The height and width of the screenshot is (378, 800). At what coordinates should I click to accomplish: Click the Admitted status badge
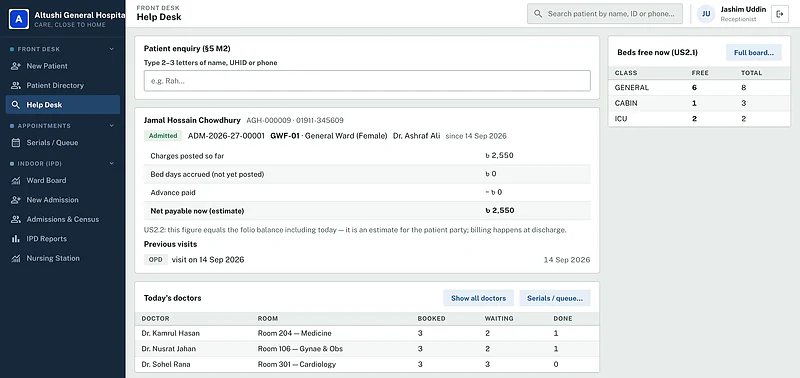tap(163, 136)
